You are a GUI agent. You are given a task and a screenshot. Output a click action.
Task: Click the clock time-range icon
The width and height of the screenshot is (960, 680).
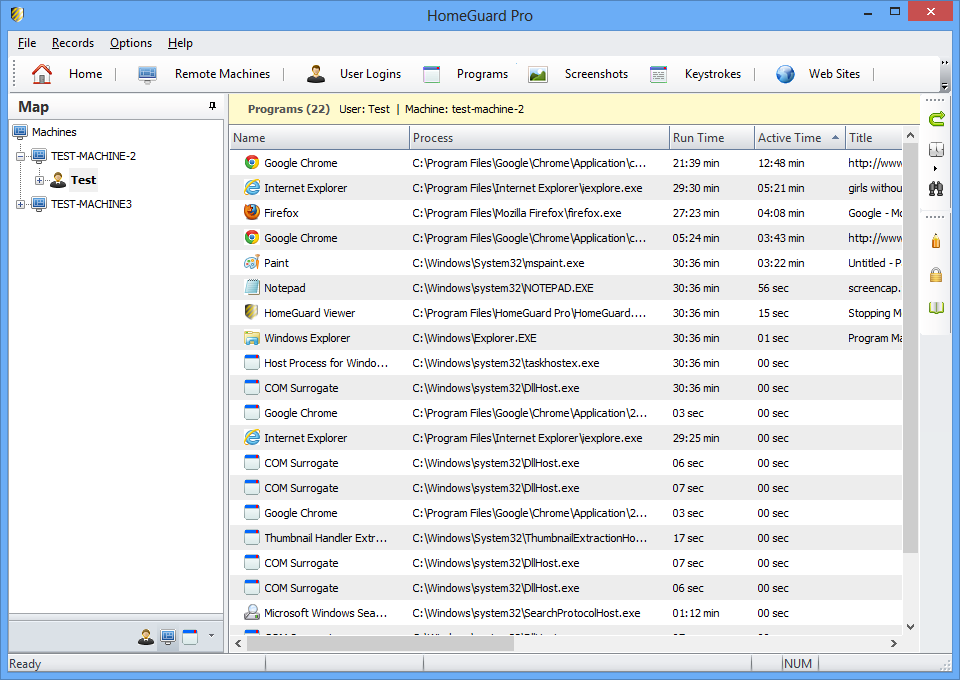click(x=936, y=149)
